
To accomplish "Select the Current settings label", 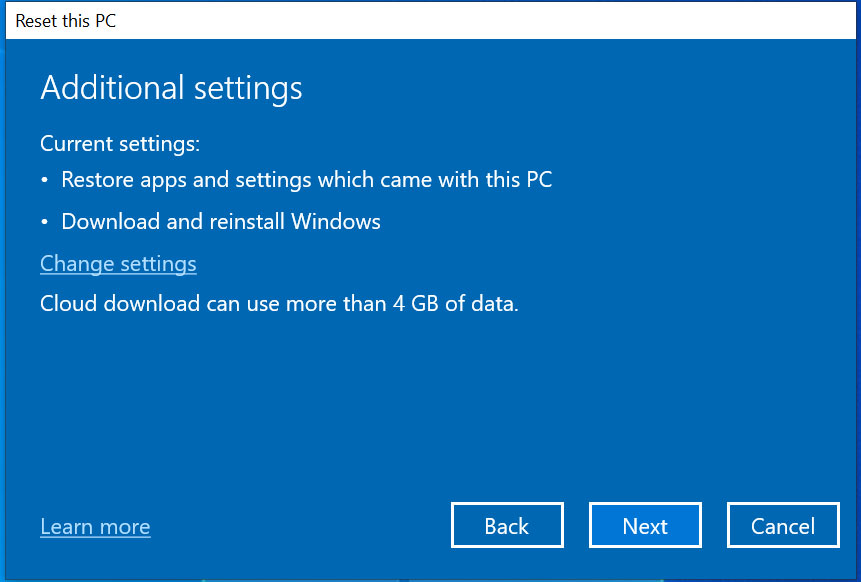I will tap(120, 144).
